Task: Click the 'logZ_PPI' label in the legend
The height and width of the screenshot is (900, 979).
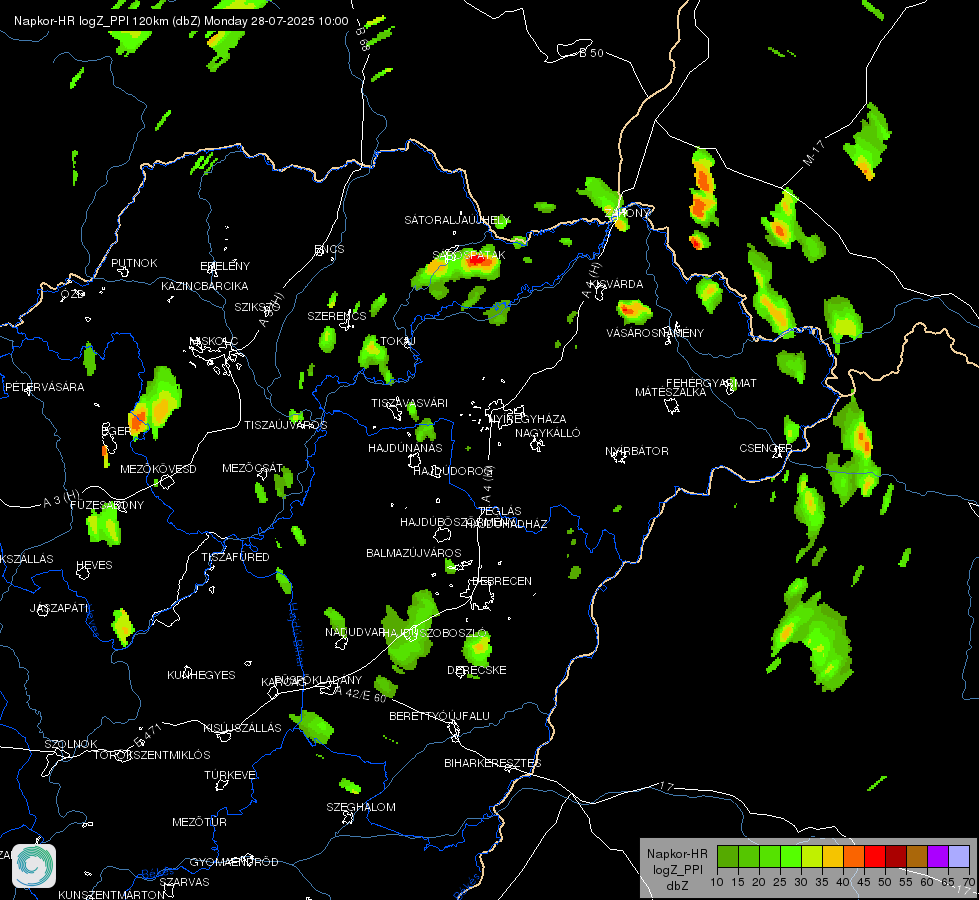Action: pos(677,869)
